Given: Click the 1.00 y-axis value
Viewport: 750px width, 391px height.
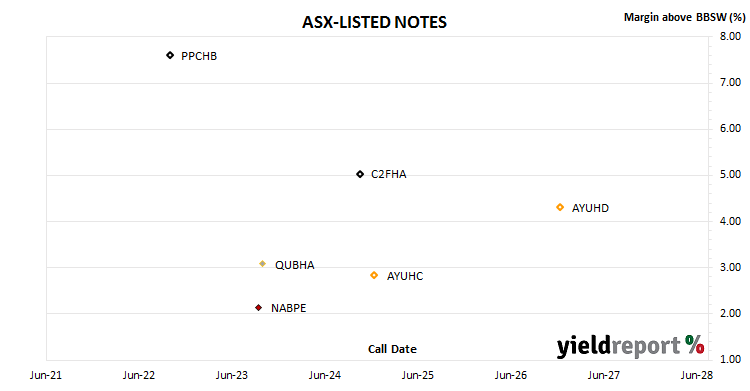Looking at the screenshot, I should pos(730,359).
